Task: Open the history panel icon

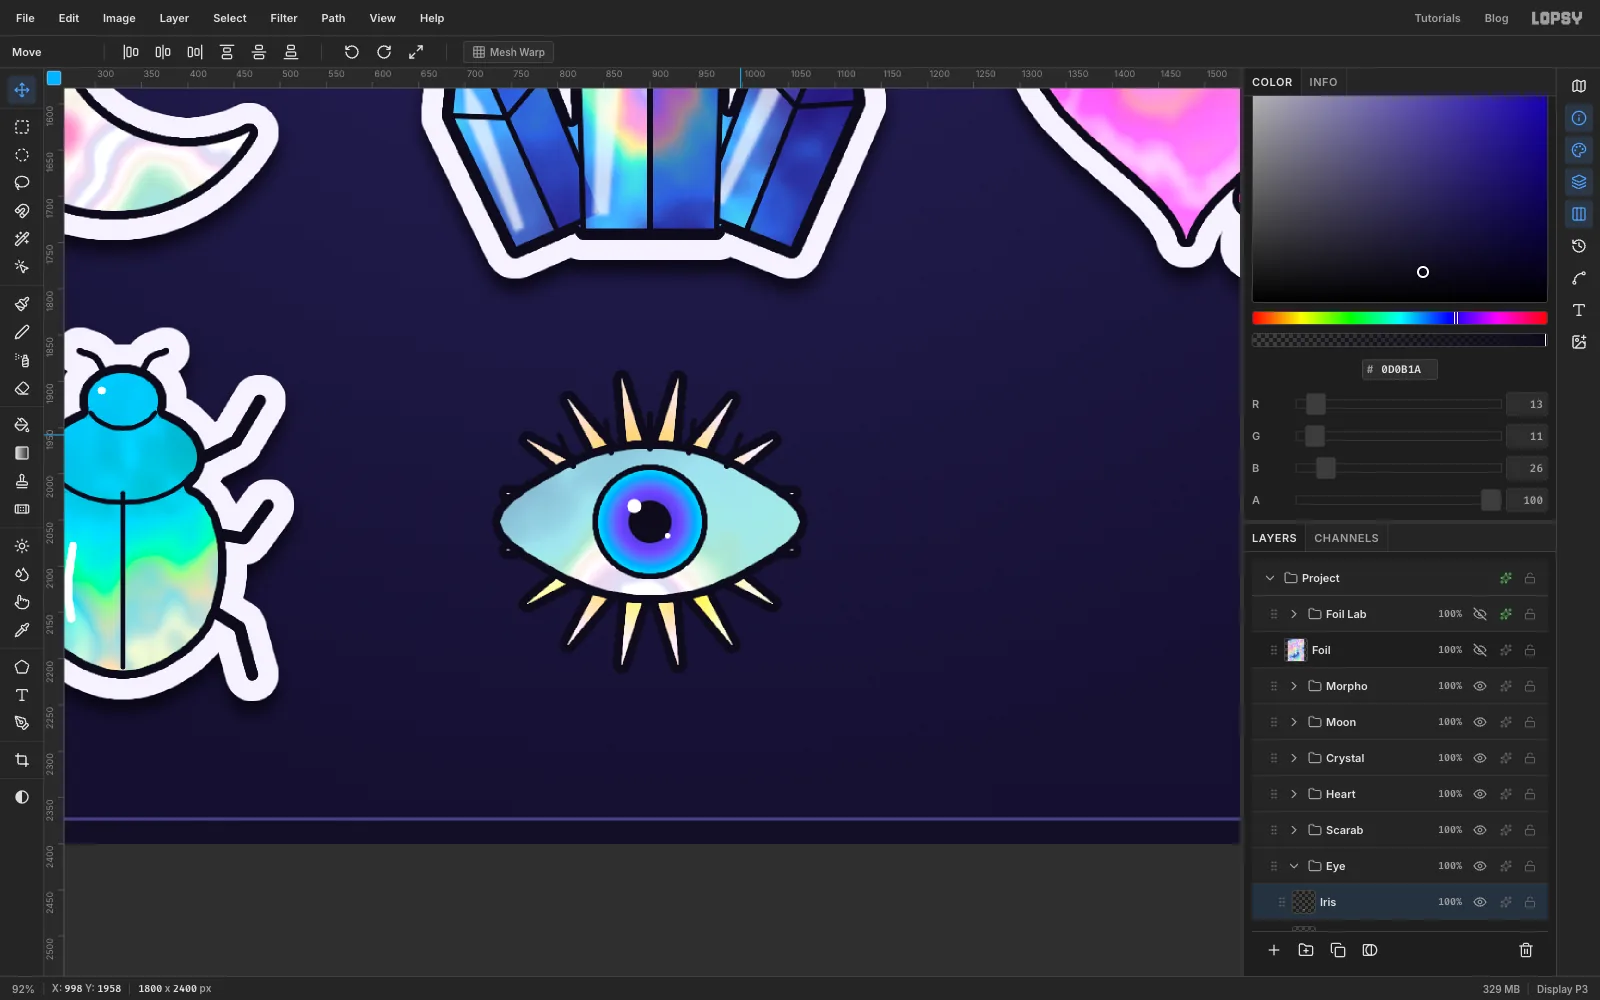Action: click(x=1579, y=246)
